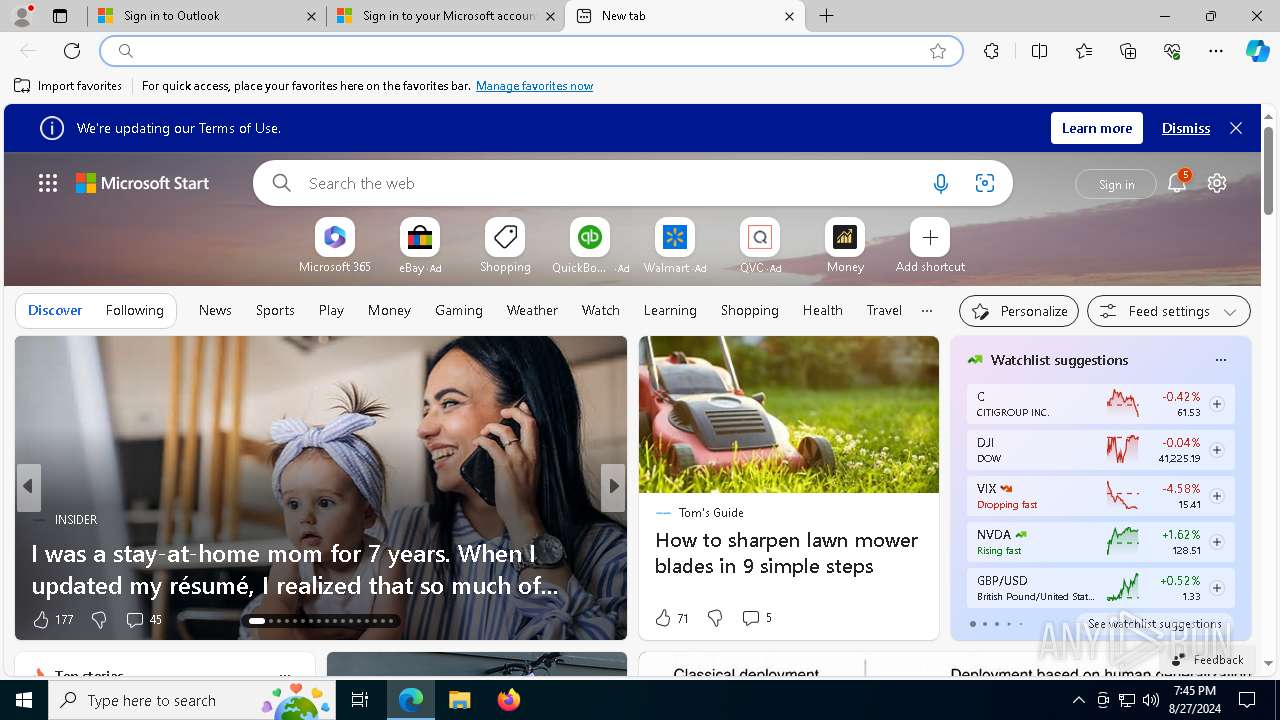Open the Weather category
The height and width of the screenshot is (720, 1280).
point(532,310)
